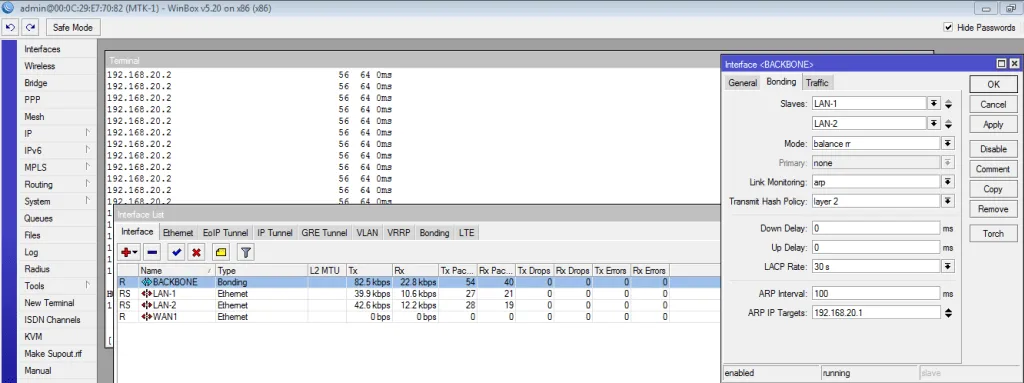The height and width of the screenshot is (383, 1024).
Task: Click the Undo arrow icon
Action: coord(10,27)
